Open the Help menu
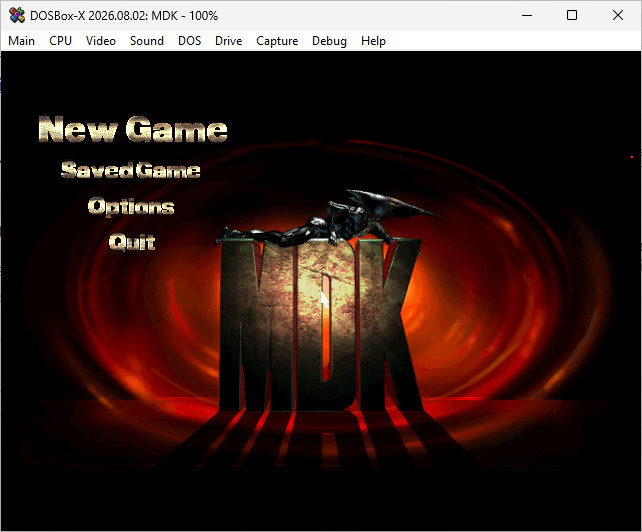 373,41
